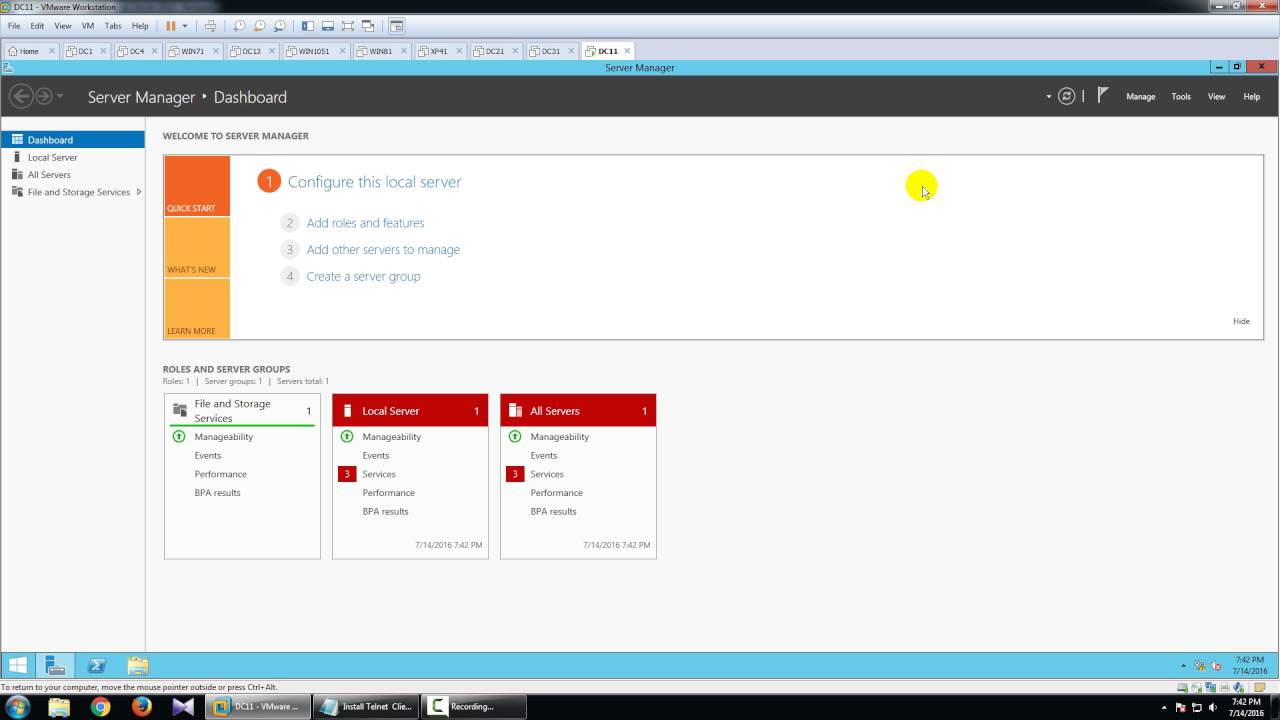1280x720 pixels.
Task: Switch to the DC1 tab
Action: point(84,51)
